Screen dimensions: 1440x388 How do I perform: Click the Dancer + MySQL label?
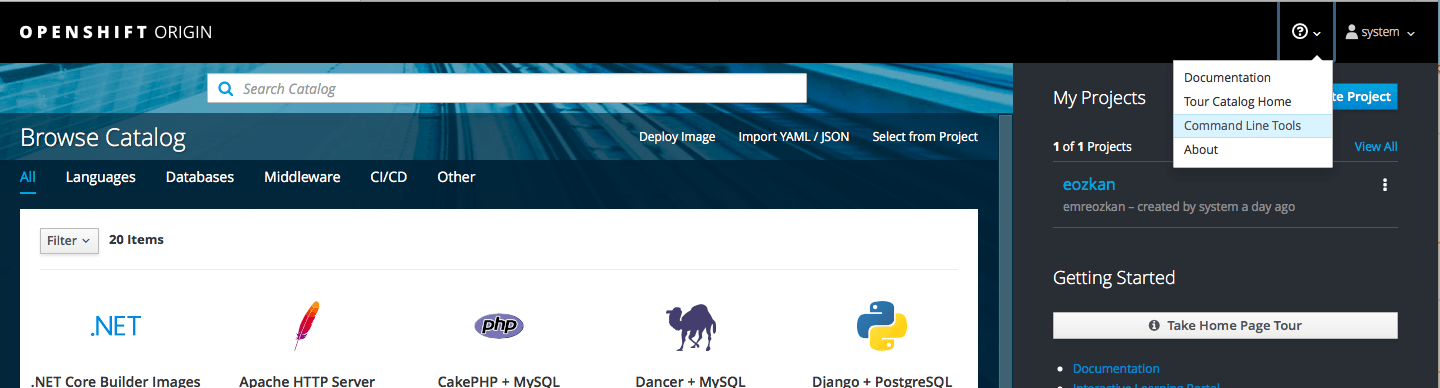click(x=690, y=381)
